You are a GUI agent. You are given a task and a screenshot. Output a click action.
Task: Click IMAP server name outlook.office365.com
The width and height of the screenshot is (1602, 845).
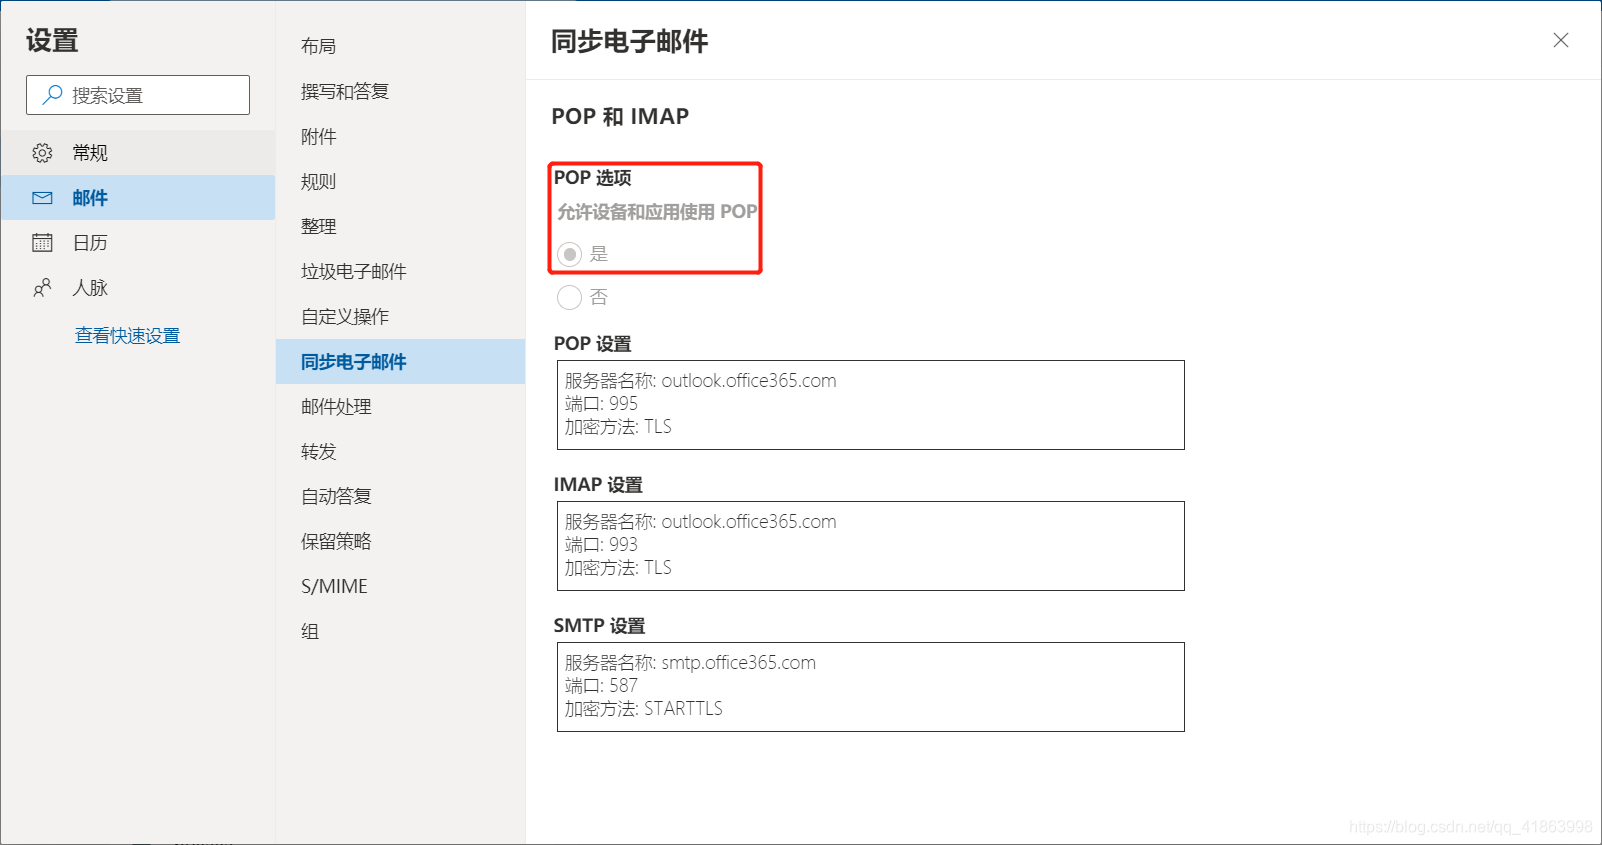(749, 522)
